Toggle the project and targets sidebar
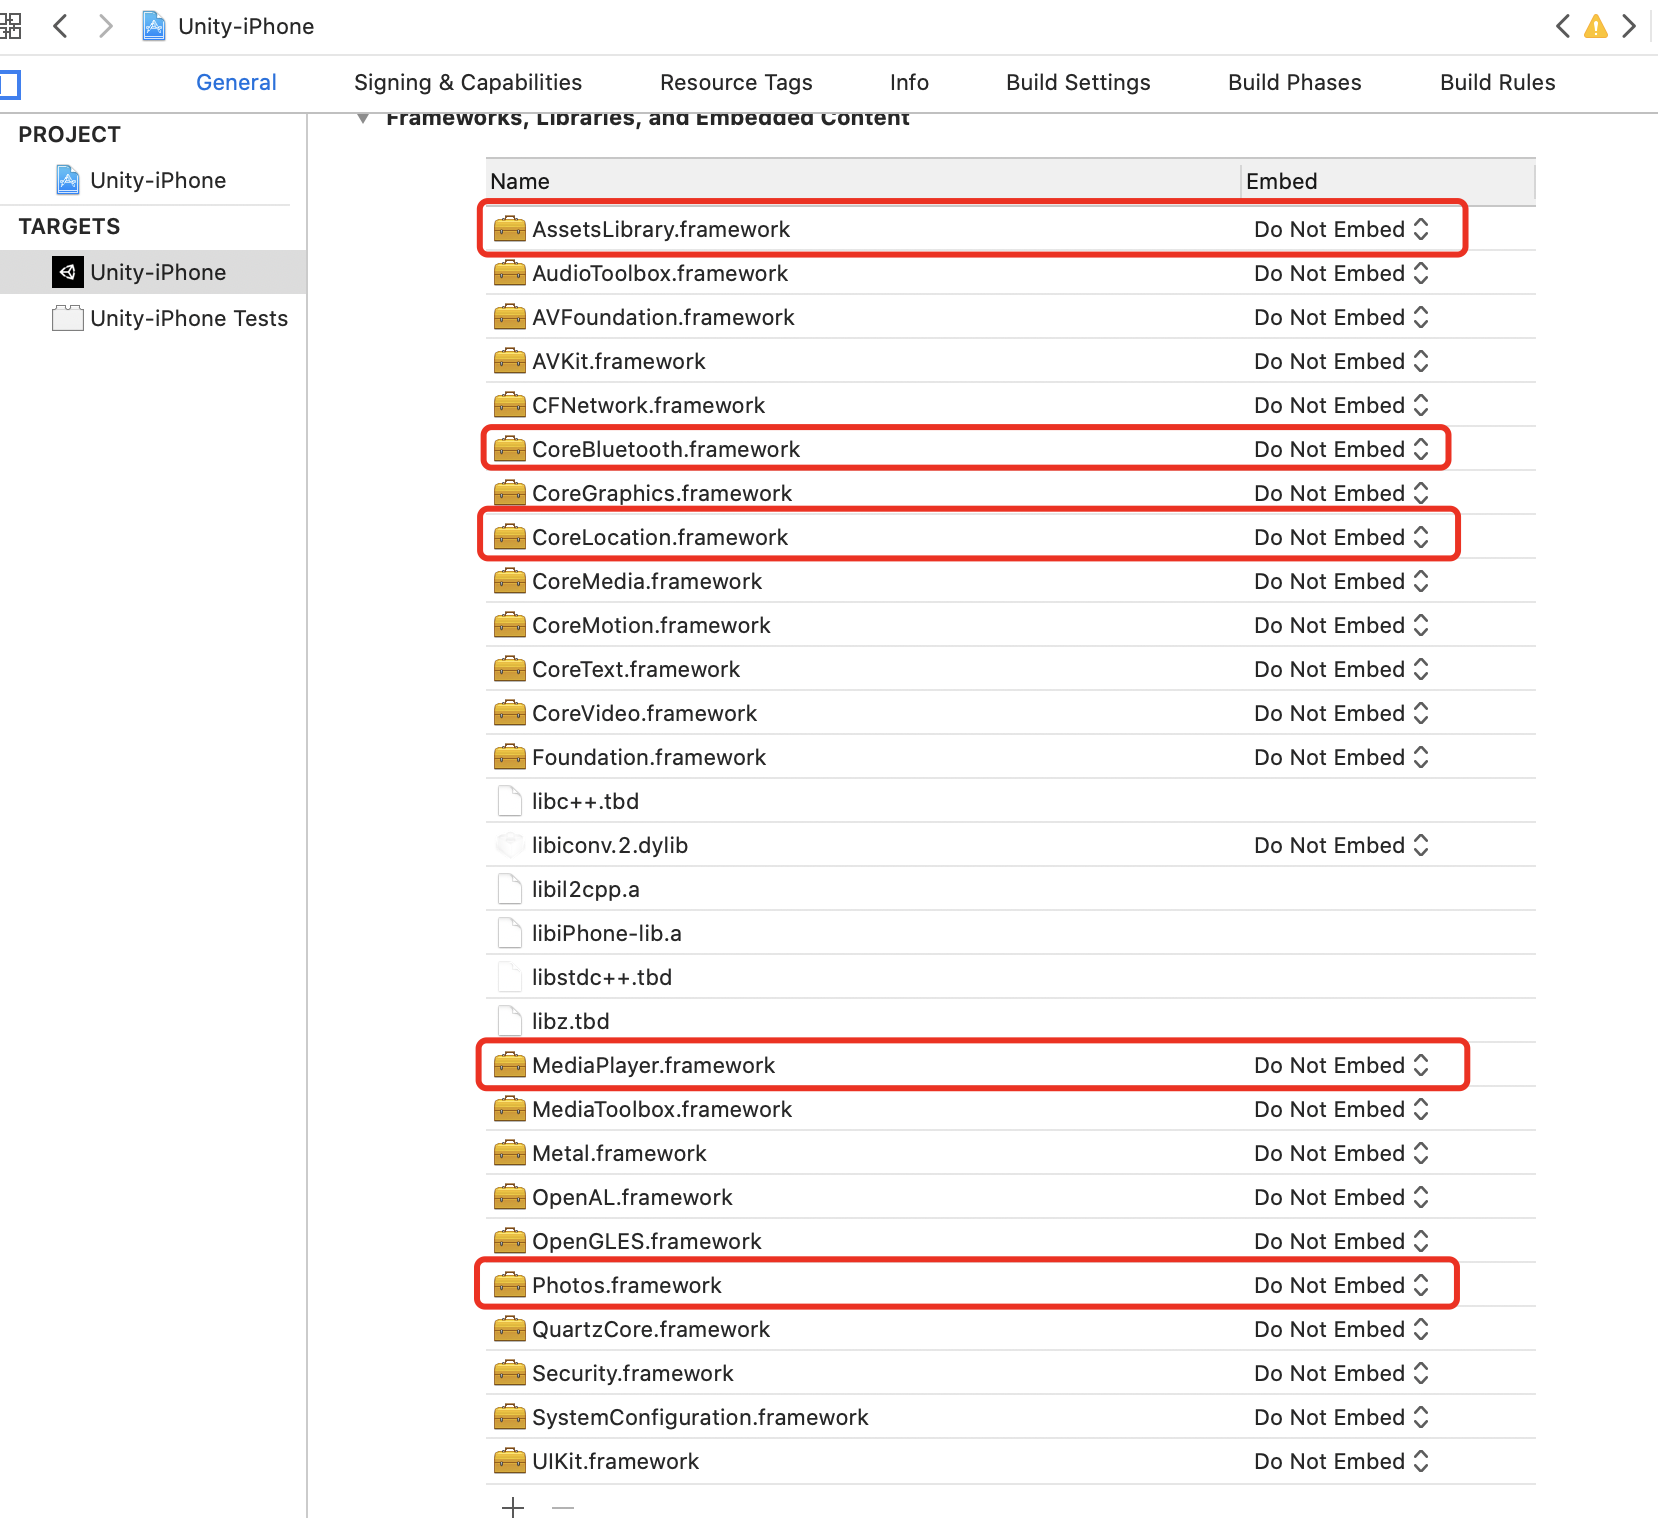This screenshot has height=1518, width=1658. pyautogui.click(x=10, y=84)
